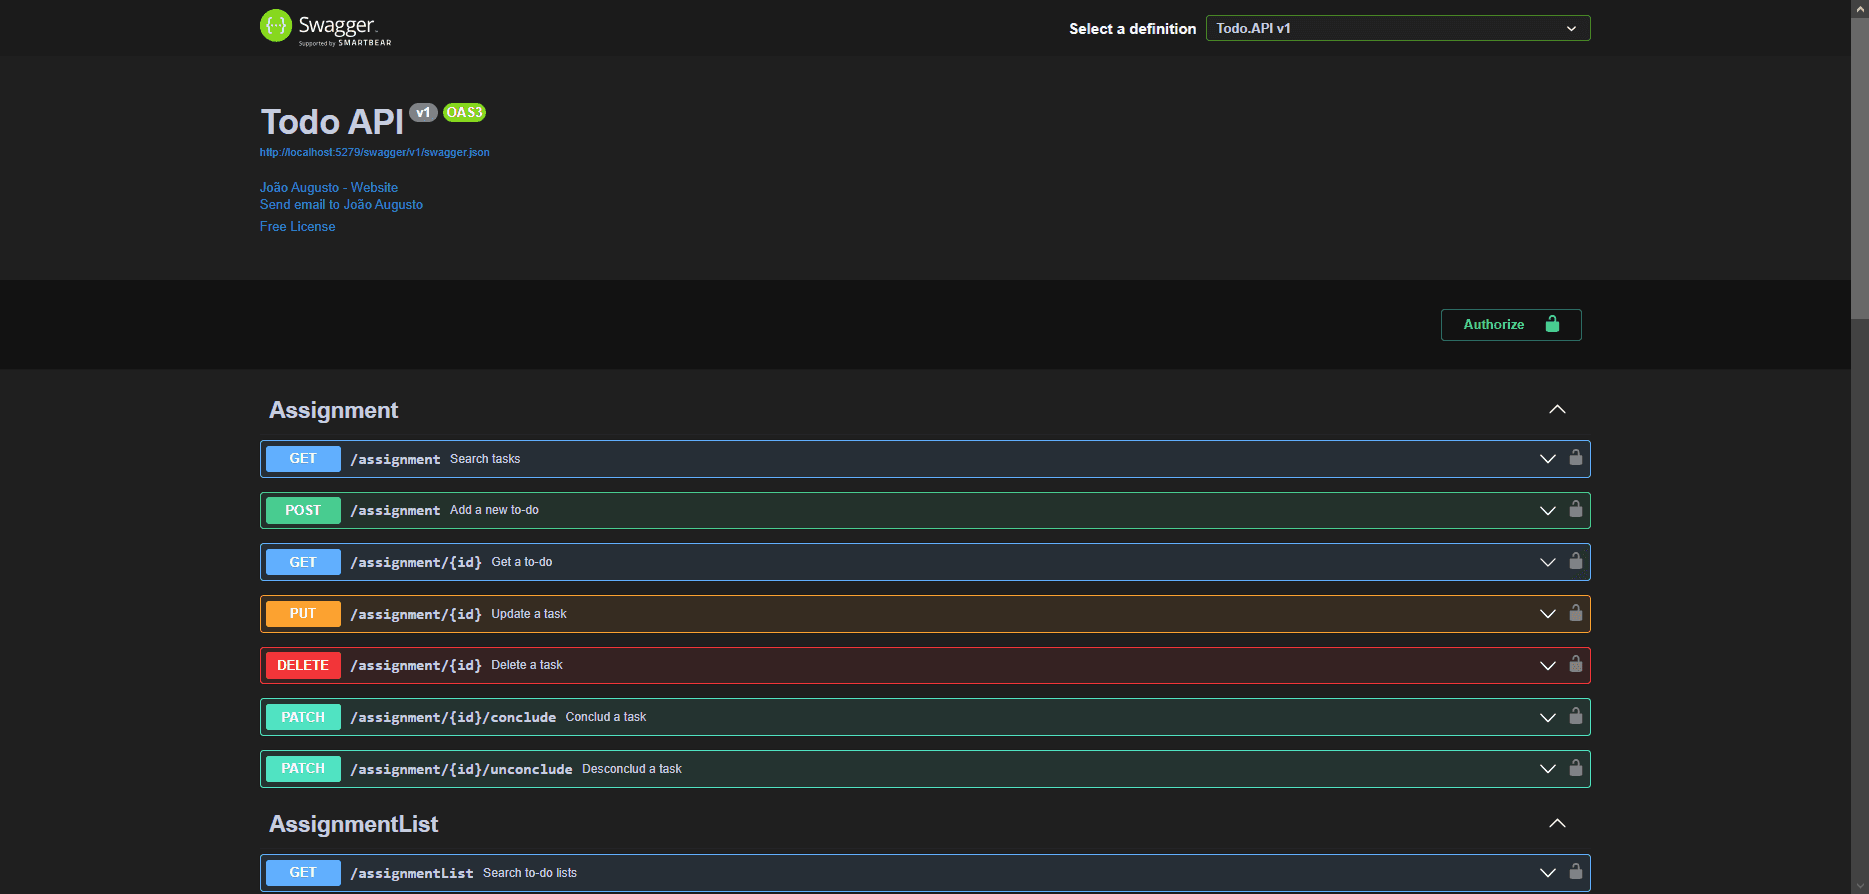The image size is (1869, 894).
Task: Click the padlock on PUT /assignment/{id}
Action: pos(1575,613)
